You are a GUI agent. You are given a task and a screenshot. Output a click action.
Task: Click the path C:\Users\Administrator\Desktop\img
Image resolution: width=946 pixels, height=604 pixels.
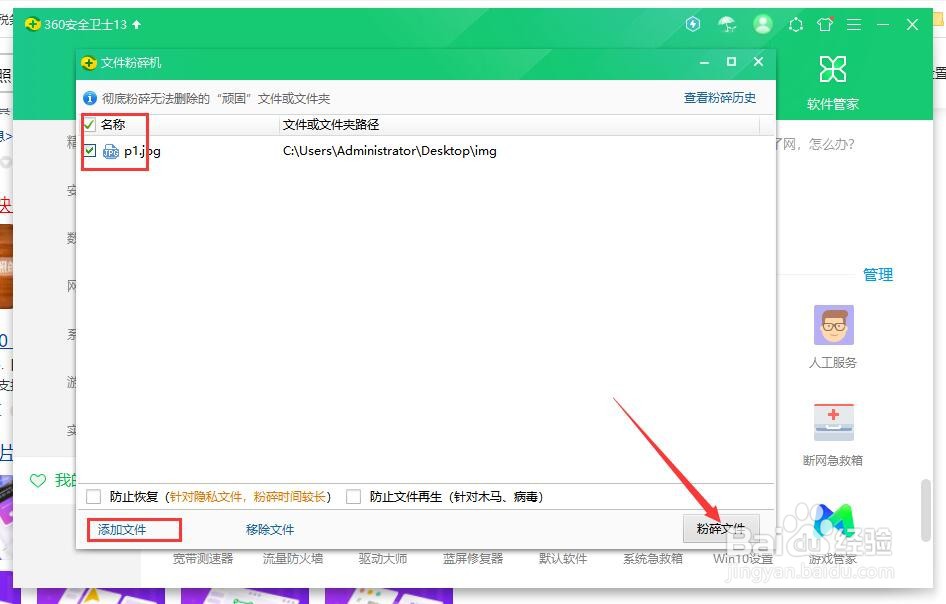tap(390, 151)
